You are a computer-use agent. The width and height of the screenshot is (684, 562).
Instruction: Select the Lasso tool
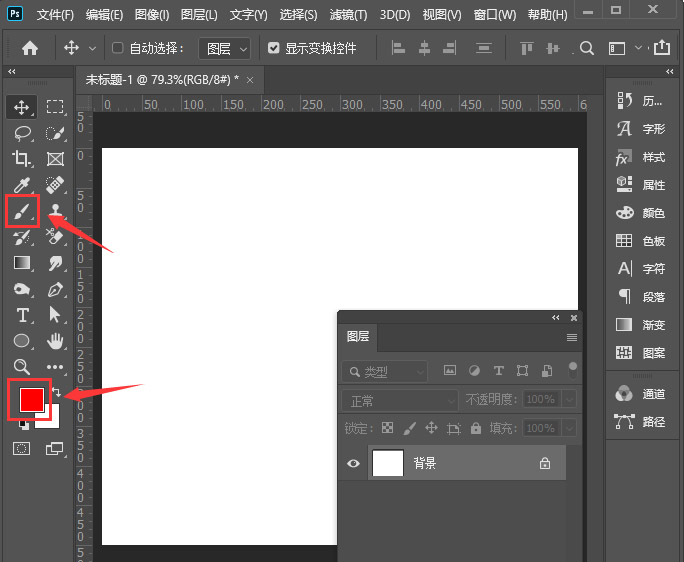pyautogui.click(x=21, y=132)
